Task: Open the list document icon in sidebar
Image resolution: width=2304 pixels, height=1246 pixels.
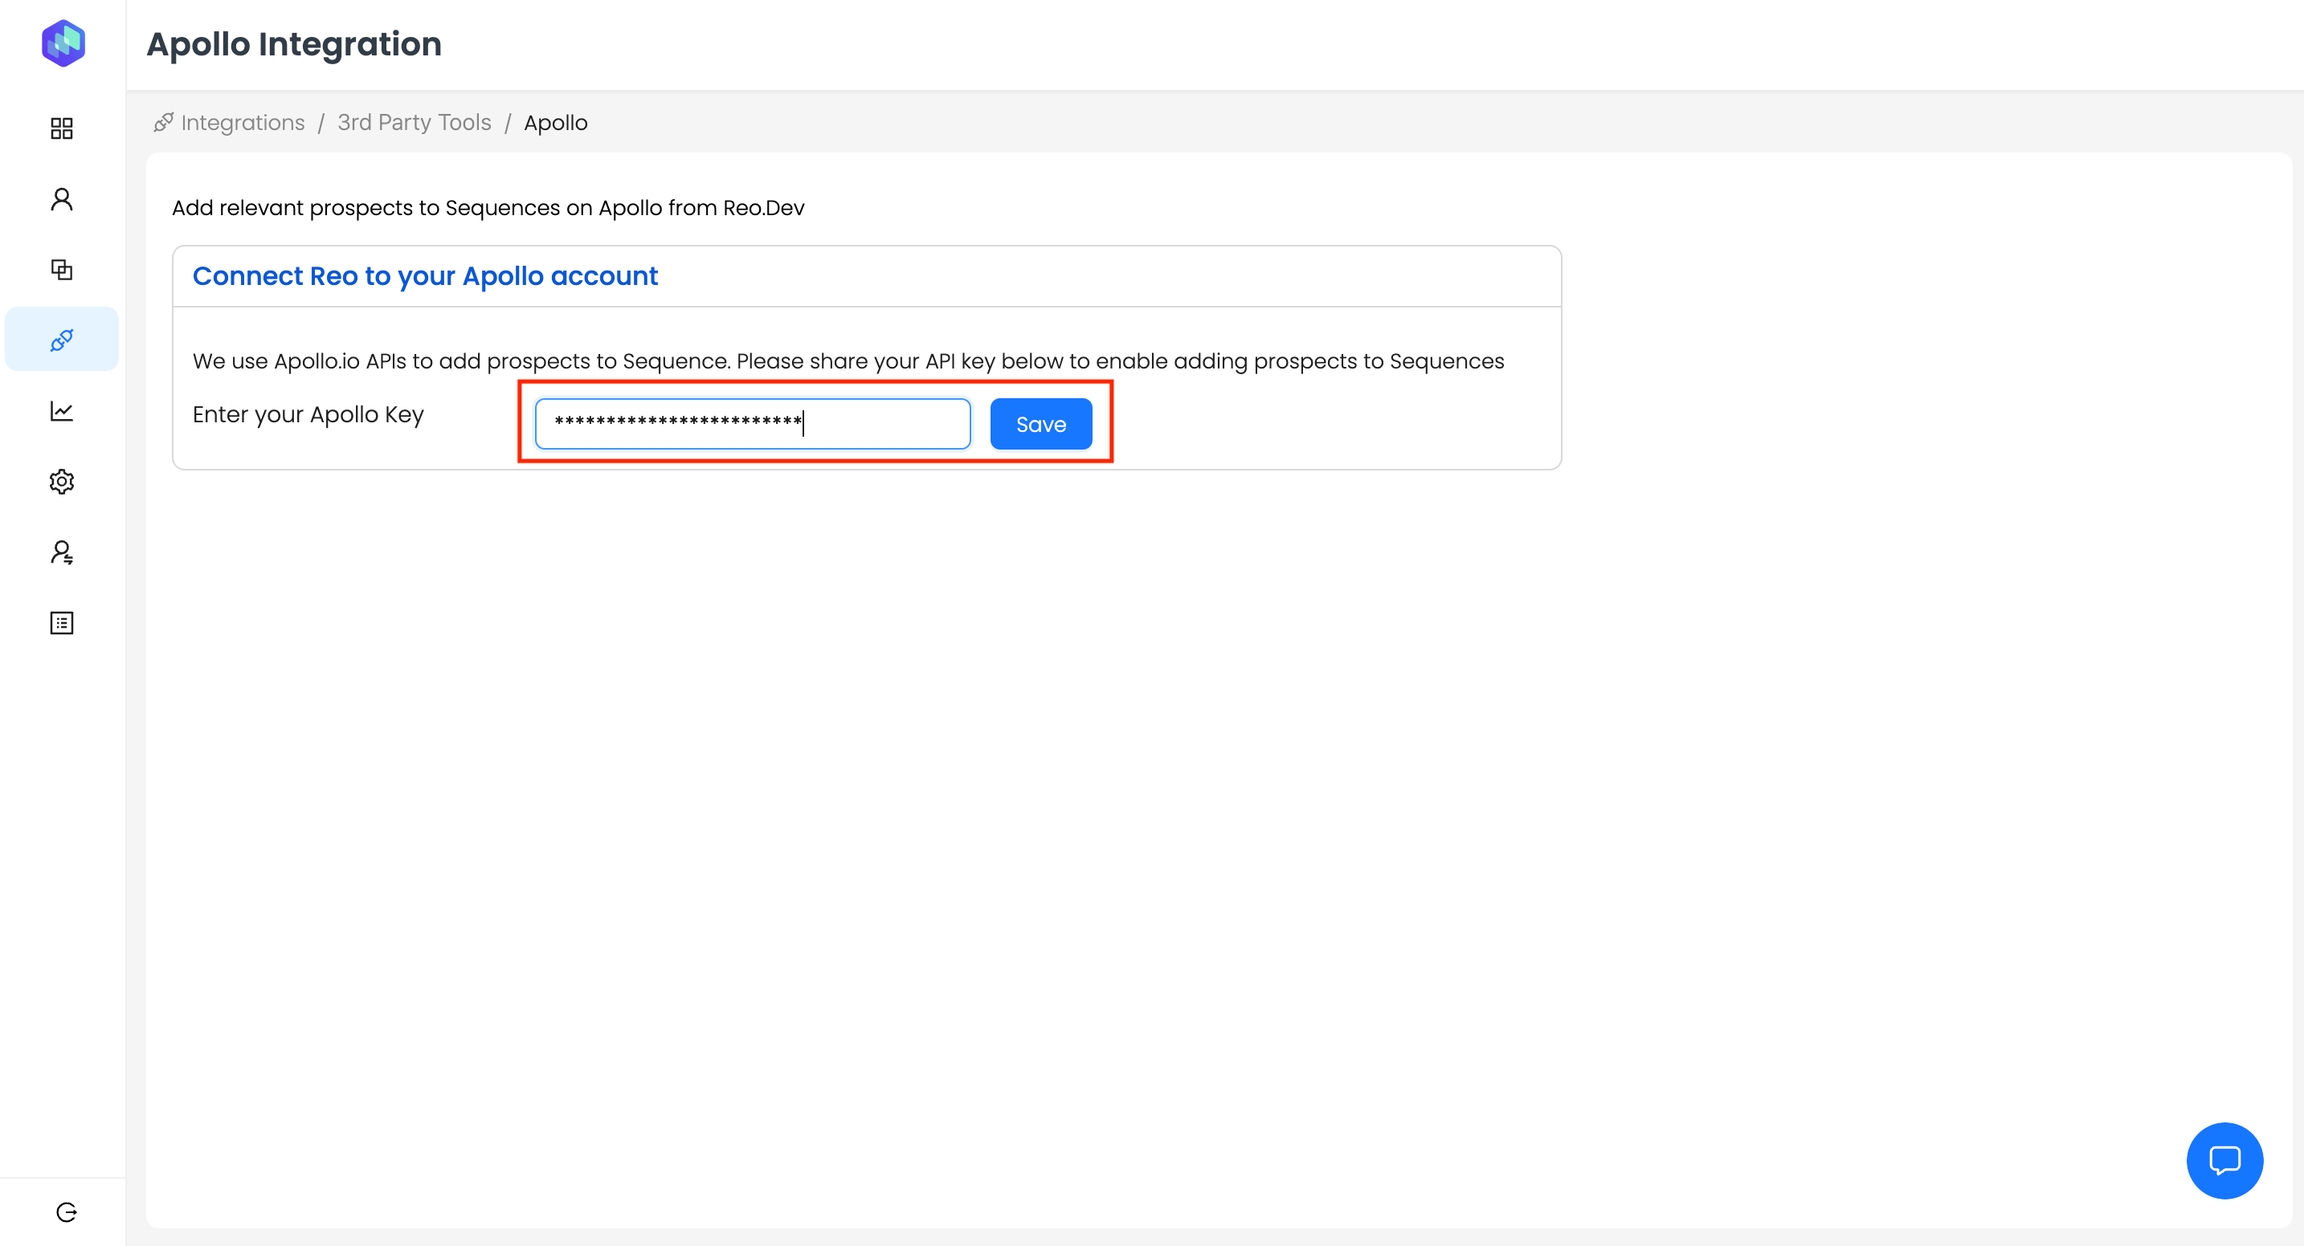Action: (x=62, y=623)
